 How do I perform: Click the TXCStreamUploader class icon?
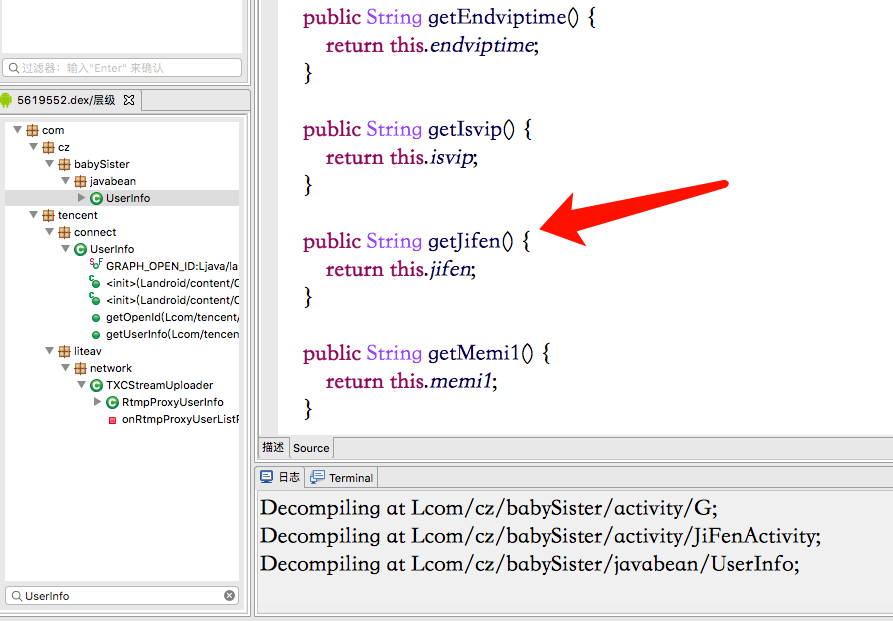click(96, 386)
